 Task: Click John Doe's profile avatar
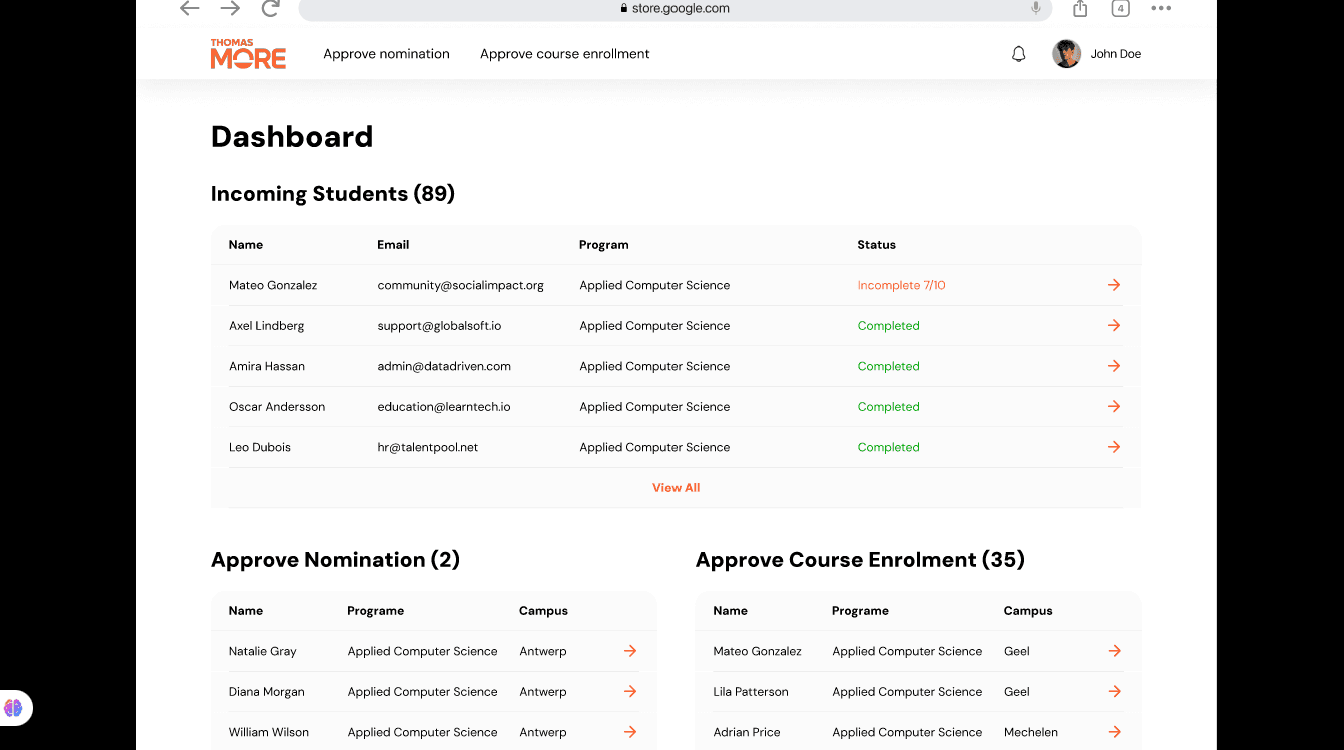pyautogui.click(x=1066, y=54)
